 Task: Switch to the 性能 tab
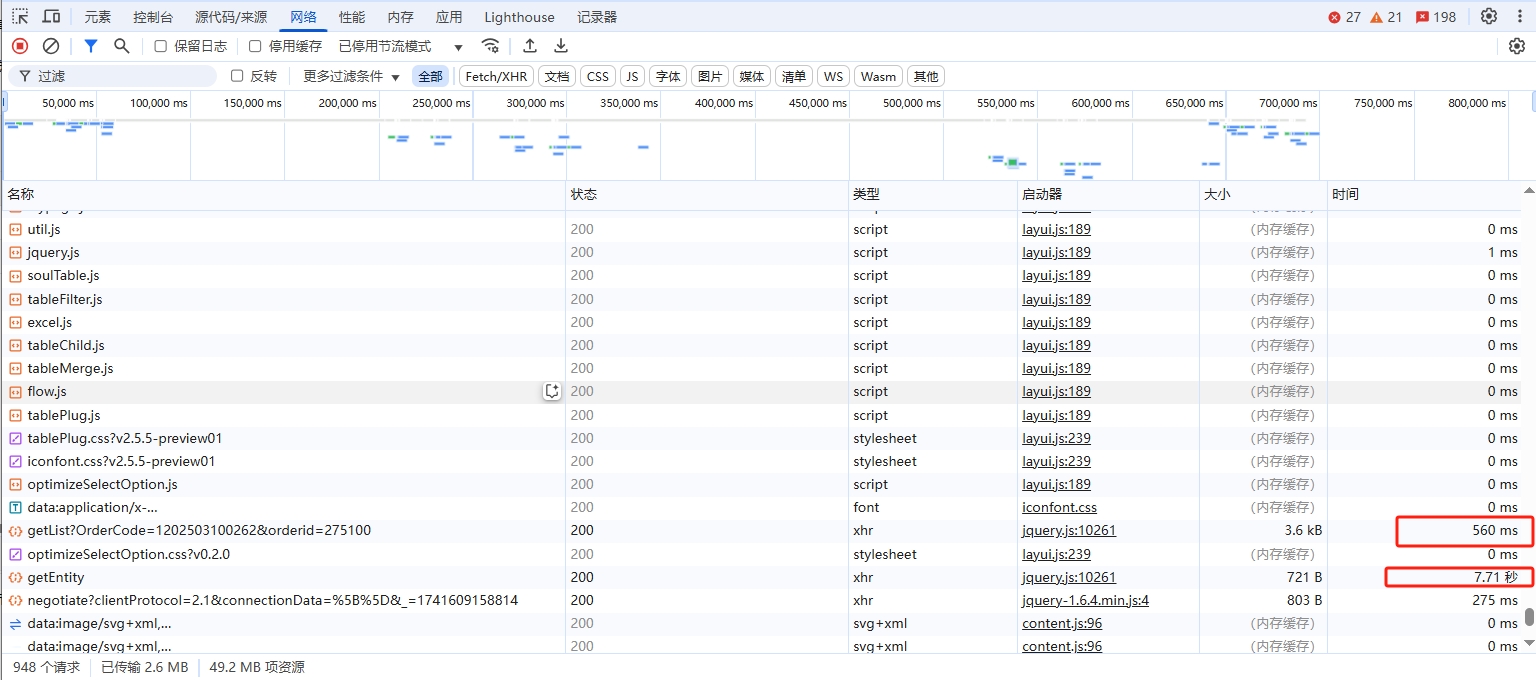pyautogui.click(x=351, y=17)
